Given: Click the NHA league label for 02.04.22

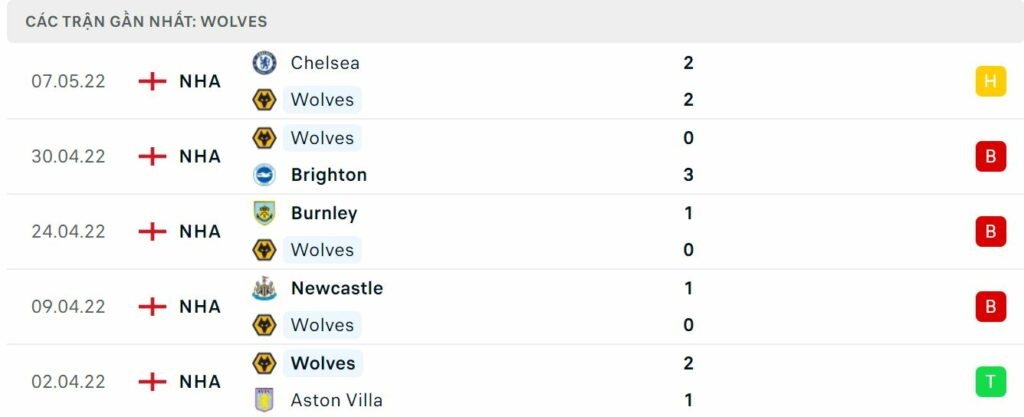Looking at the screenshot, I should [200, 381].
